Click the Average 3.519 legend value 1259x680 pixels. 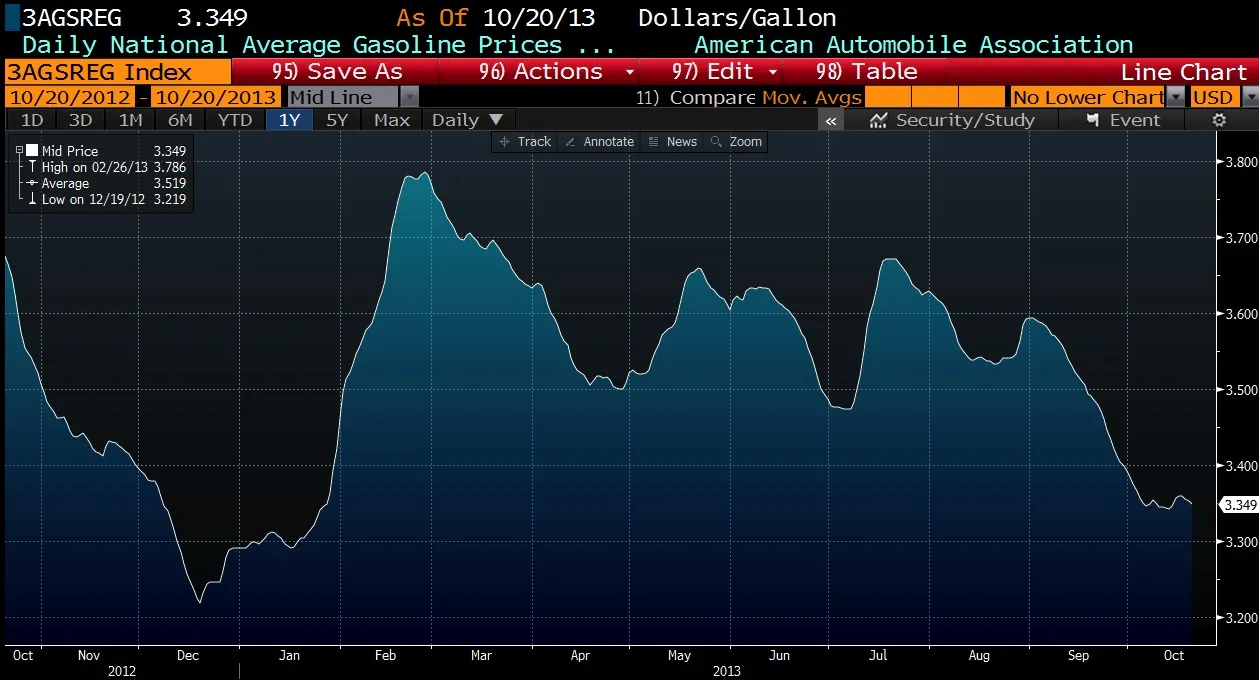(x=170, y=184)
